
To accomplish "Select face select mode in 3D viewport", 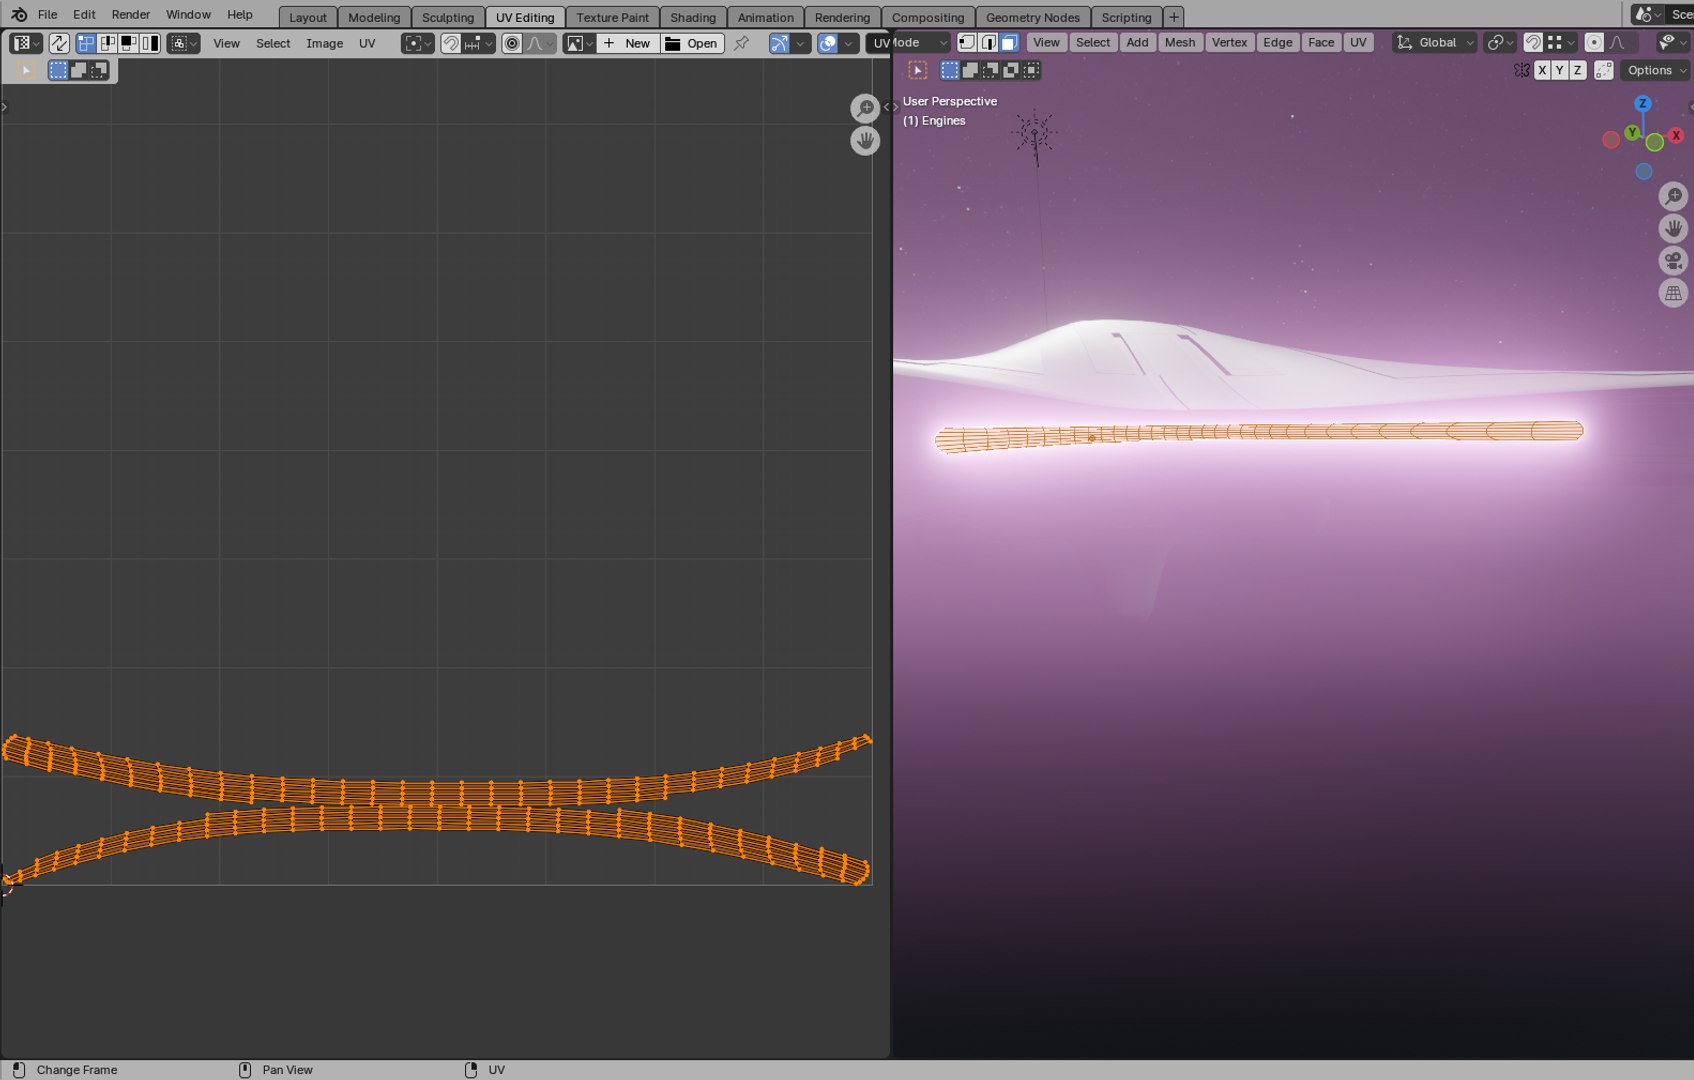I will pyautogui.click(x=1009, y=42).
